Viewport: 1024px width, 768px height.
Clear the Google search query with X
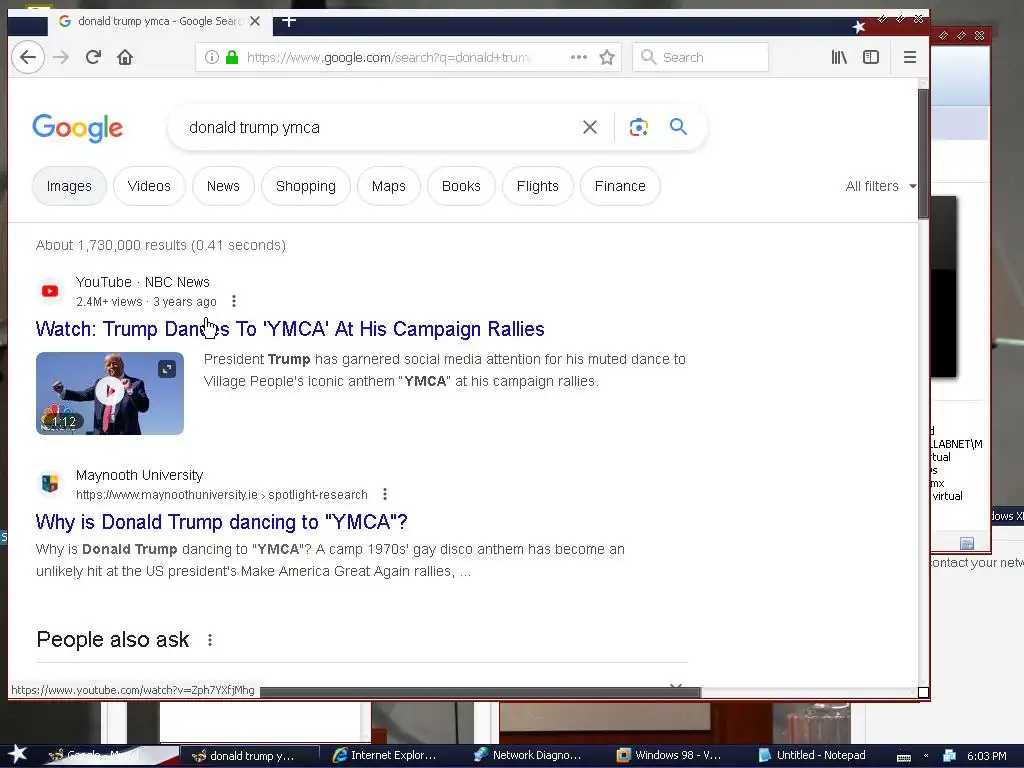590,127
